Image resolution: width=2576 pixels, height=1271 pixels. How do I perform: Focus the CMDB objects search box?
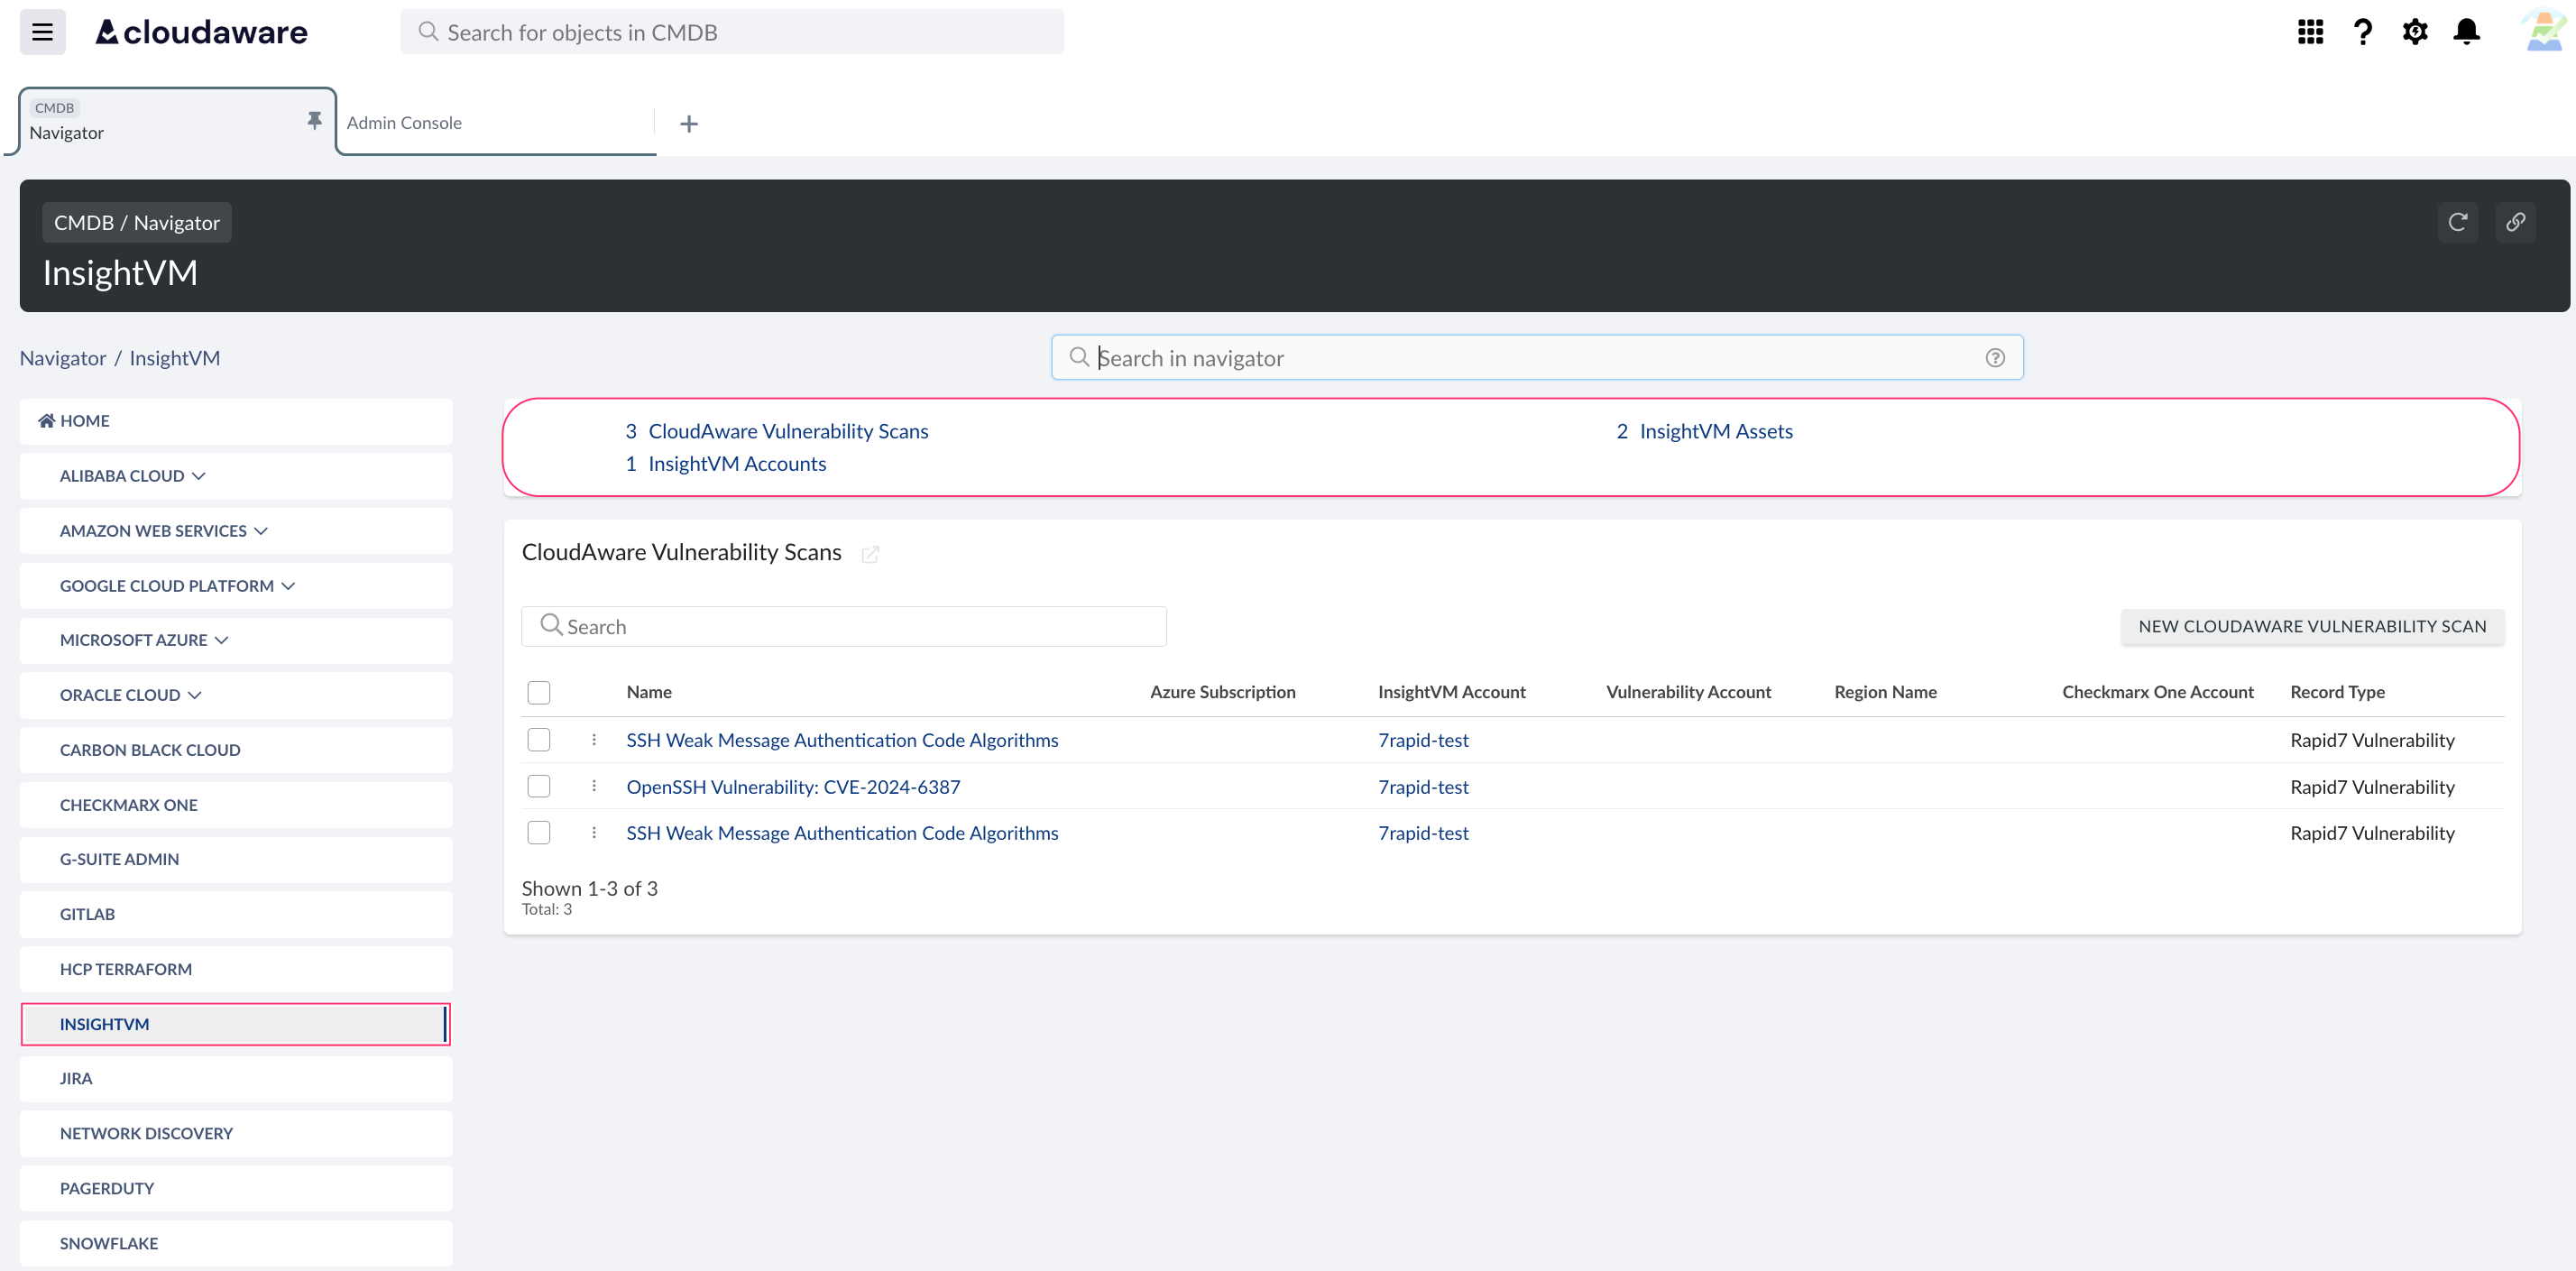(732, 32)
